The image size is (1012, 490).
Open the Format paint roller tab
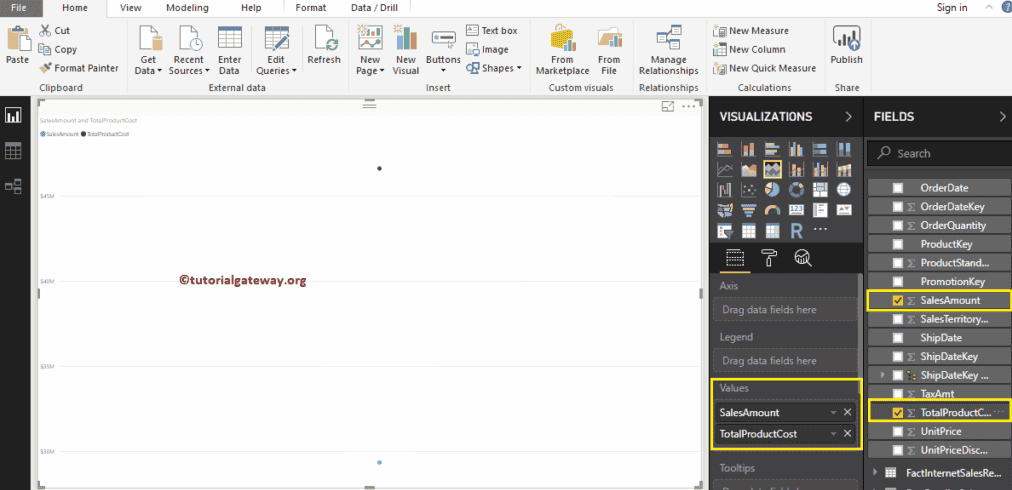pos(769,258)
